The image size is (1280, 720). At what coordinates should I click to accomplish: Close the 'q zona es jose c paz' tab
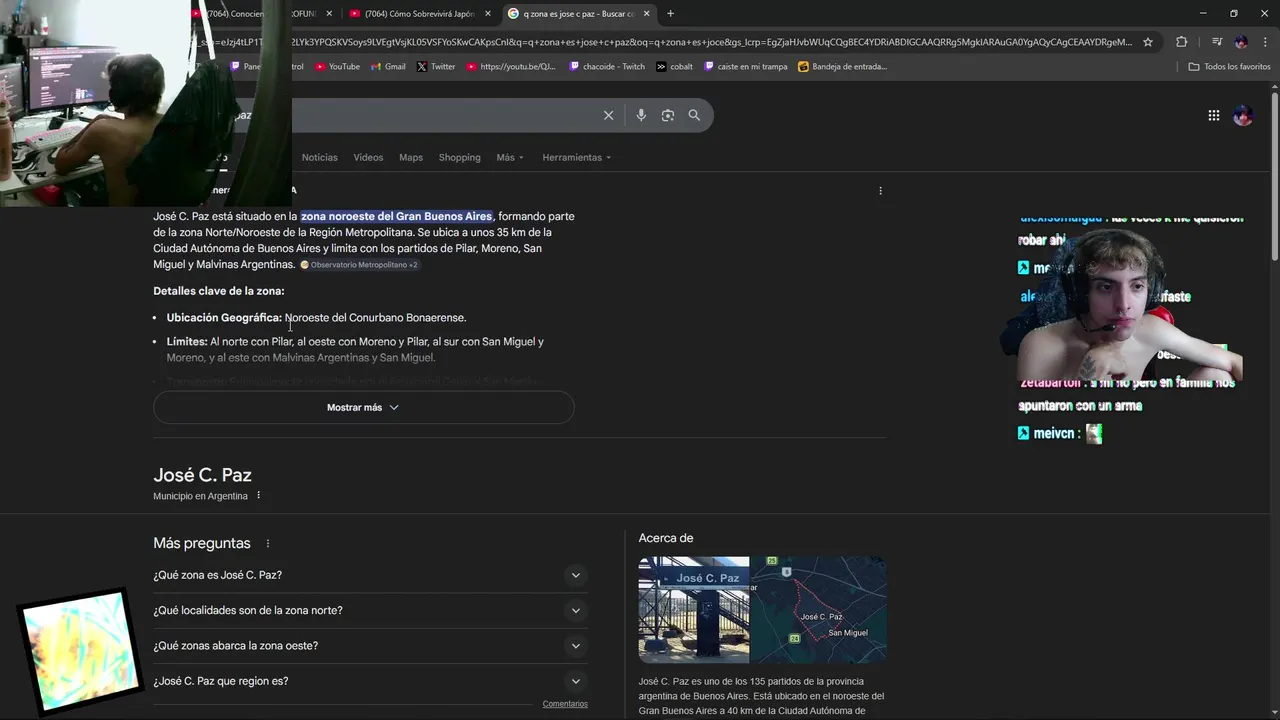[x=647, y=14]
